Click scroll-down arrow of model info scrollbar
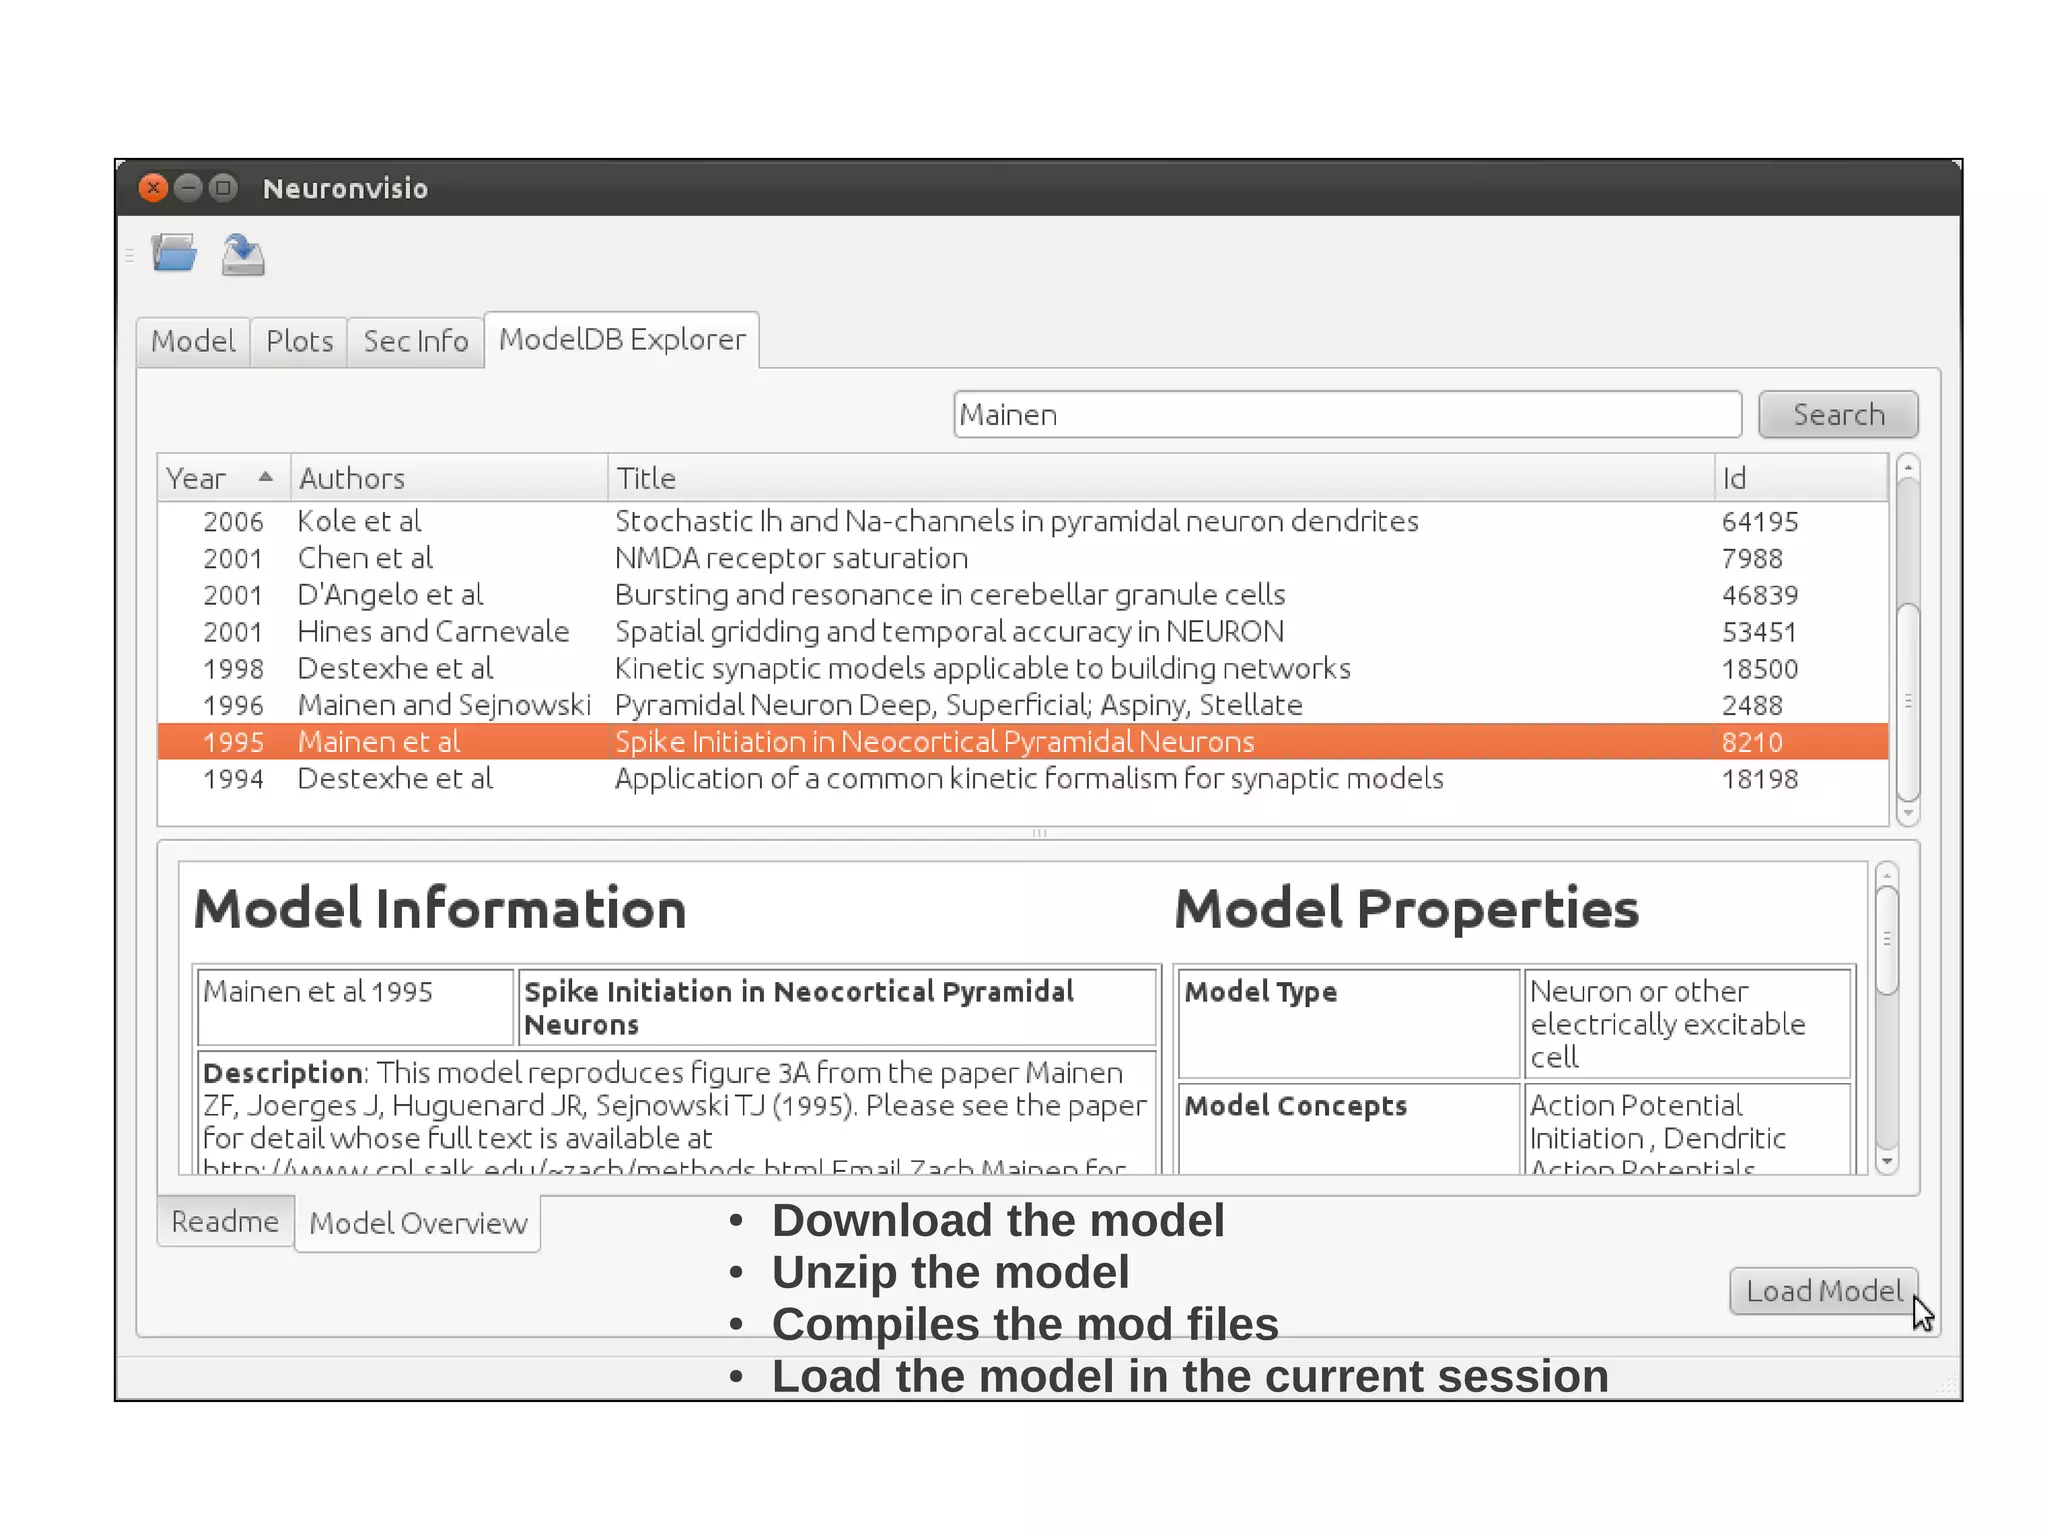Image resolution: width=2048 pixels, height=1535 pixels. pos(1887,1162)
